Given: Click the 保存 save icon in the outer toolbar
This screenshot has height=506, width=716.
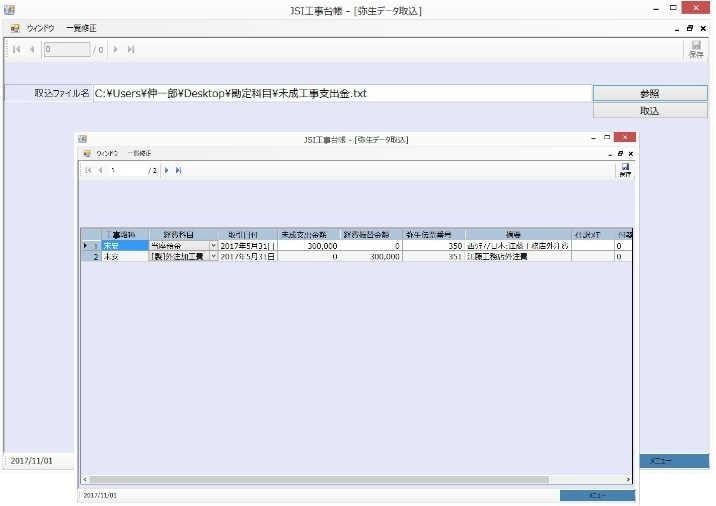Looking at the screenshot, I should pyautogui.click(x=696, y=50).
